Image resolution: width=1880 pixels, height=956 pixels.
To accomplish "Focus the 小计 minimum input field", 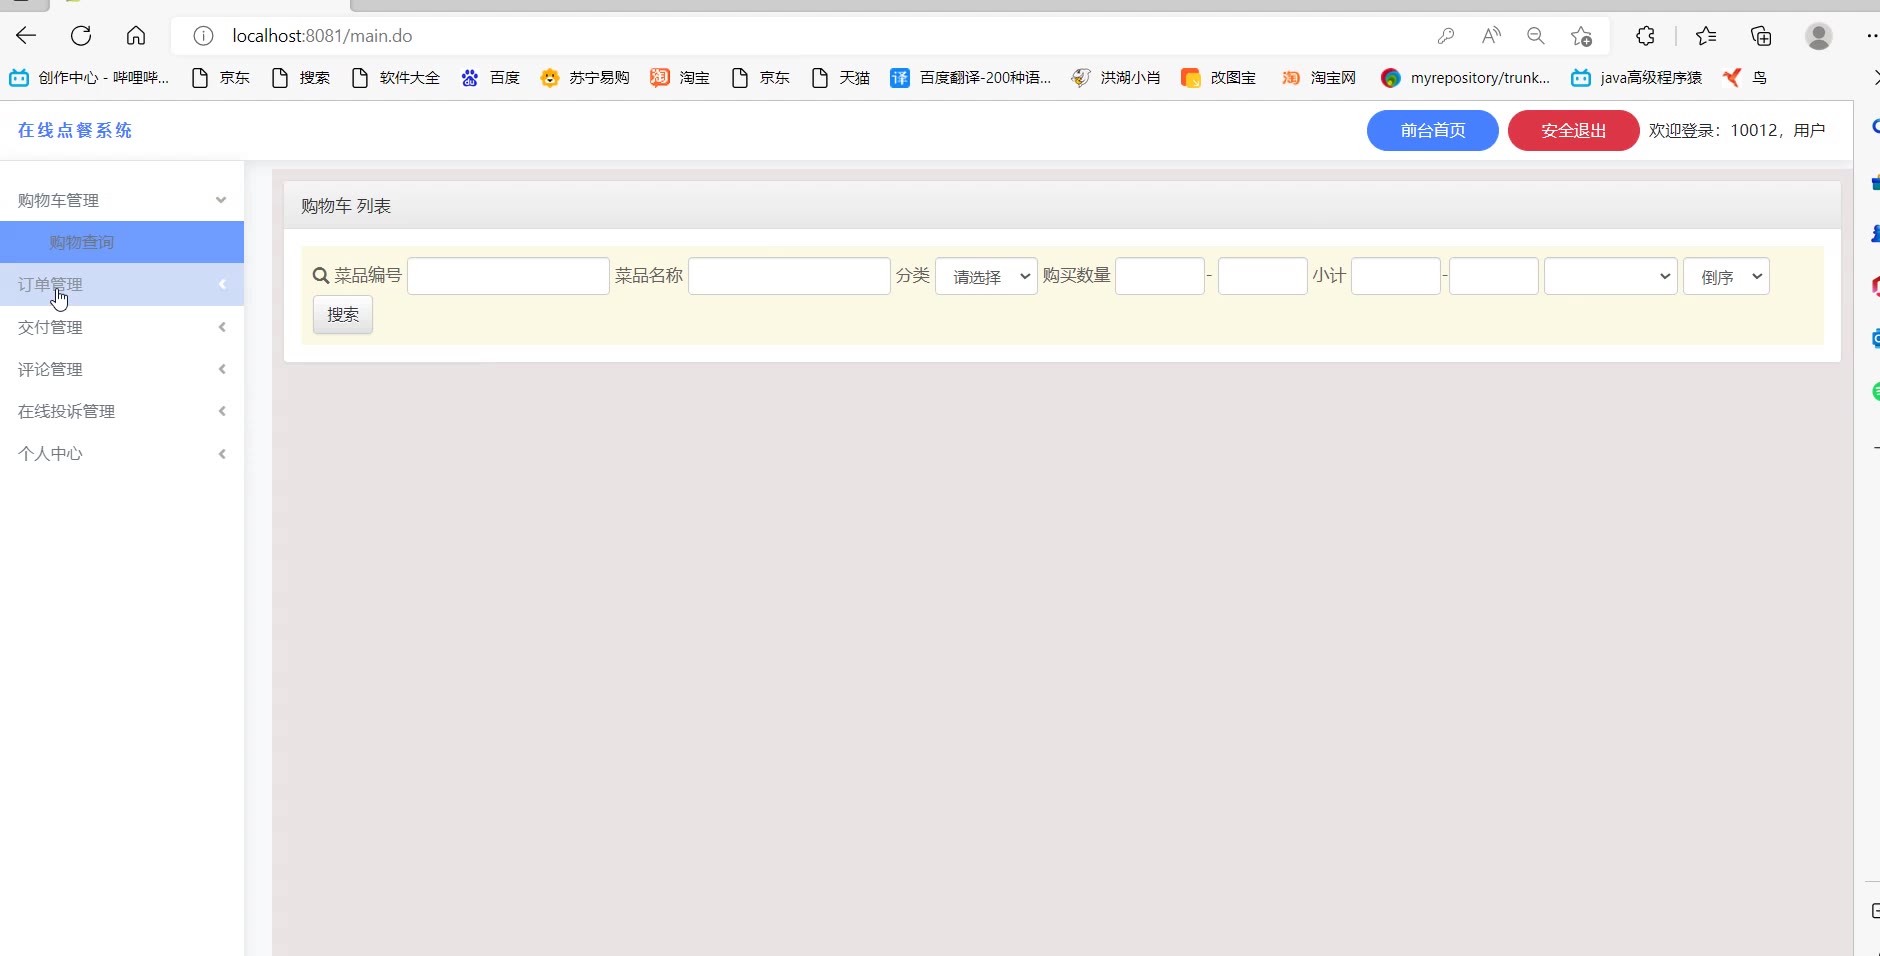I will click(1396, 276).
